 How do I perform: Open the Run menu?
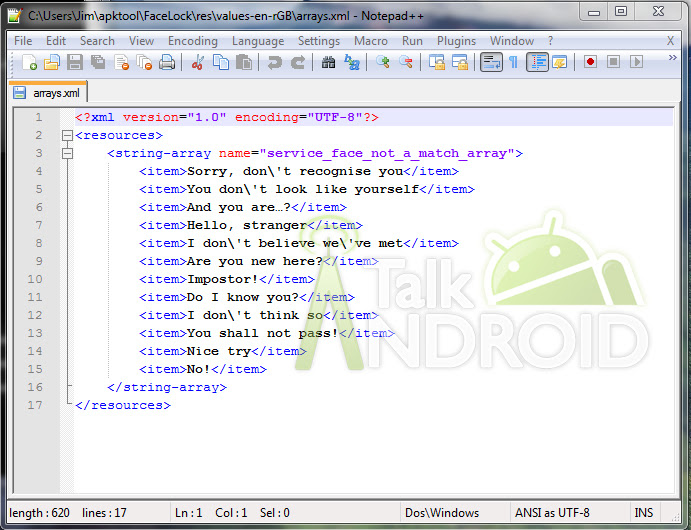pos(412,41)
